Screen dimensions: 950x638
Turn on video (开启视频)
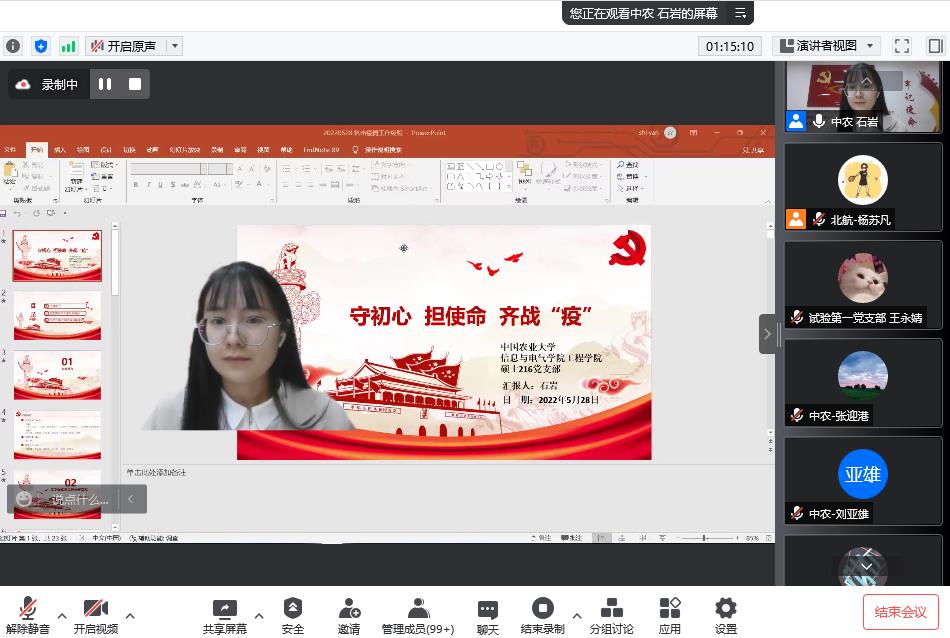tap(95, 609)
